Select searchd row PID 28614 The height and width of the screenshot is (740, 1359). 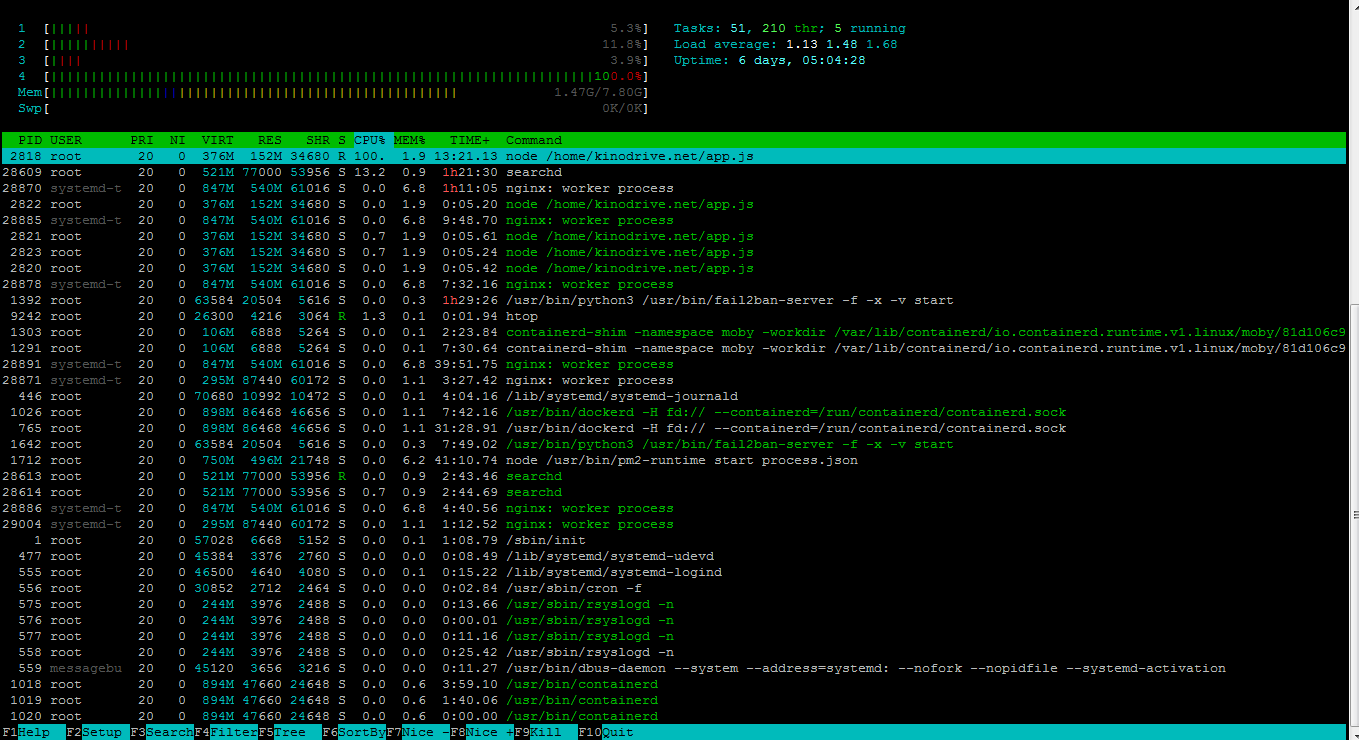674,492
